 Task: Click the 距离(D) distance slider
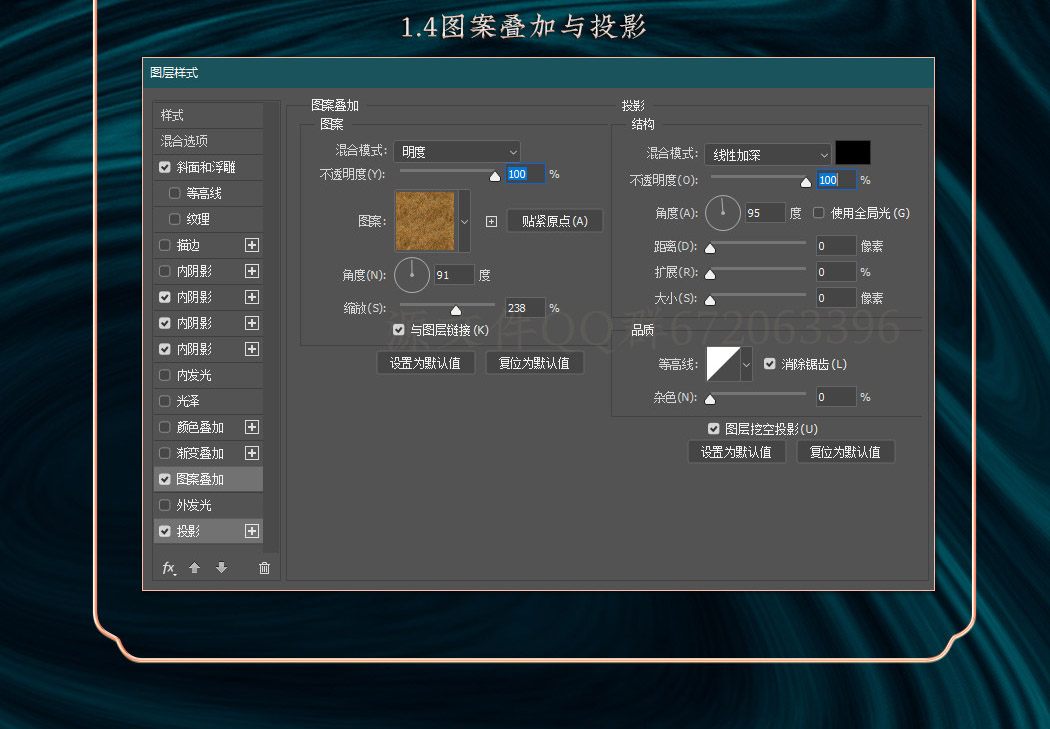click(758, 246)
